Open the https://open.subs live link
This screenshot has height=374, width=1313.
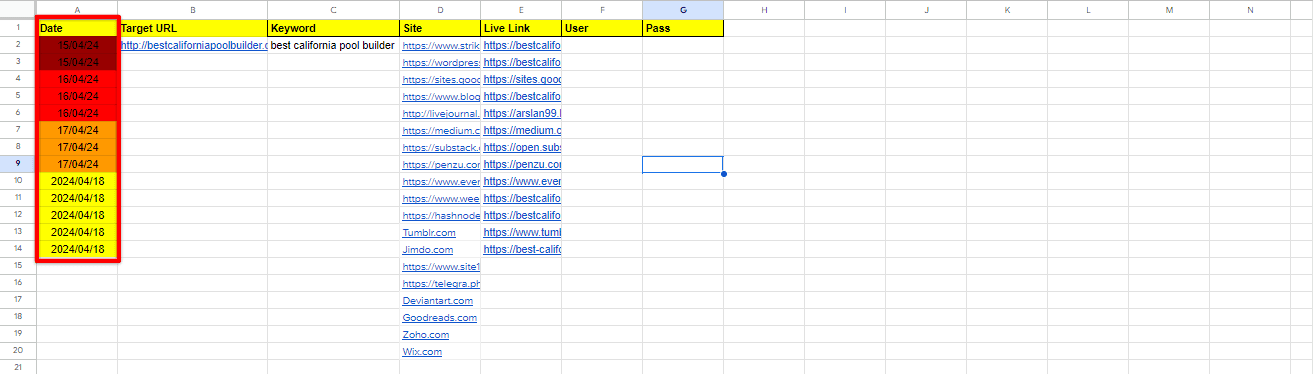coord(522,148)
